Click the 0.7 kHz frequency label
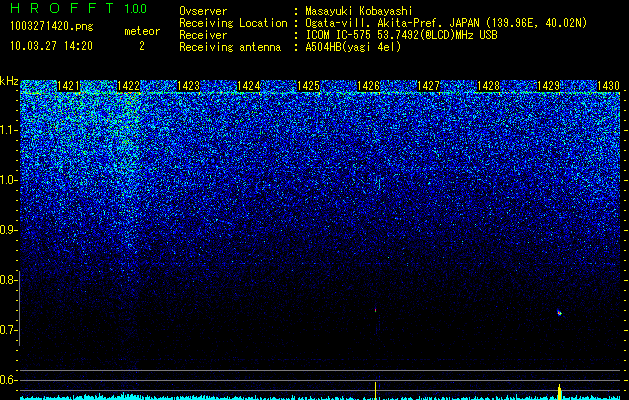The height and width of the screenshot is (400, 629). tap(8, 330)
